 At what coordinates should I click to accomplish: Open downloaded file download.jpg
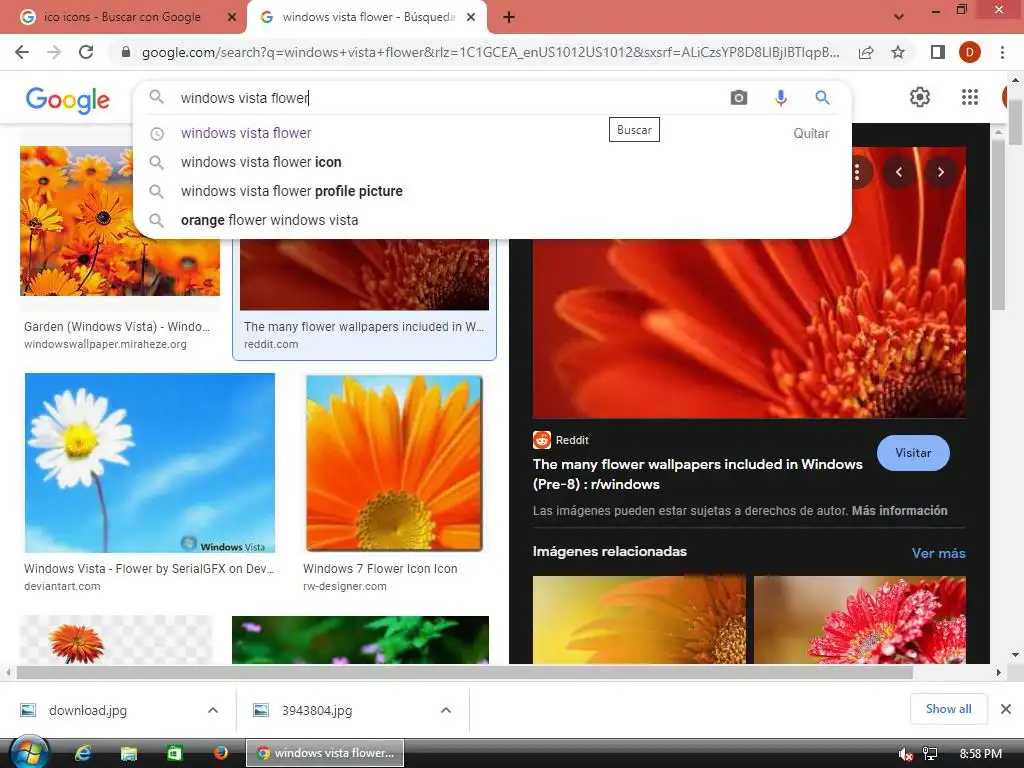coord(88,710)
